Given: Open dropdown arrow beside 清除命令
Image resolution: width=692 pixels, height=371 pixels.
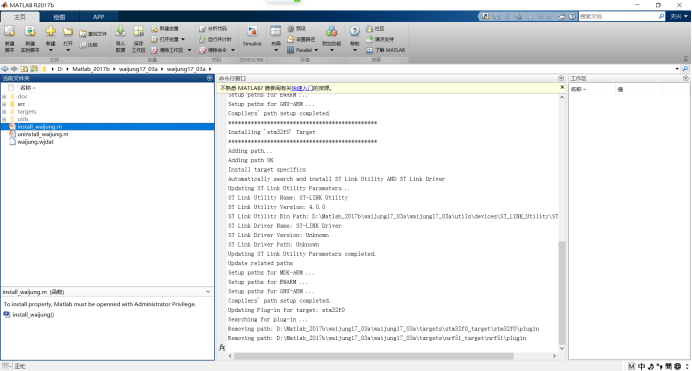Looking at the screenshot, I should tap(233, 50).
